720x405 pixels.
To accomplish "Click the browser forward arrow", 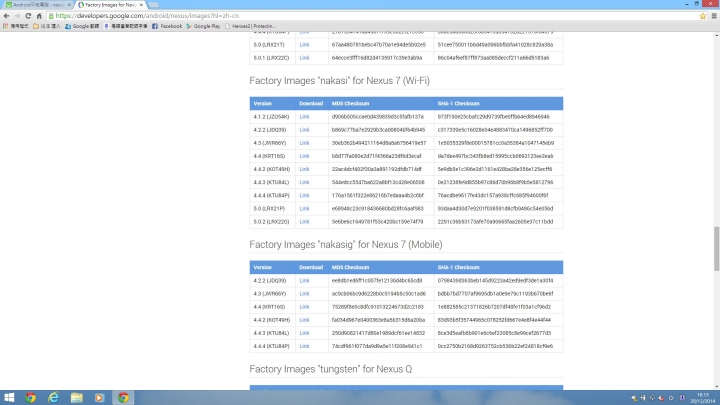I will pyautogui.click(x=17, y=16).
